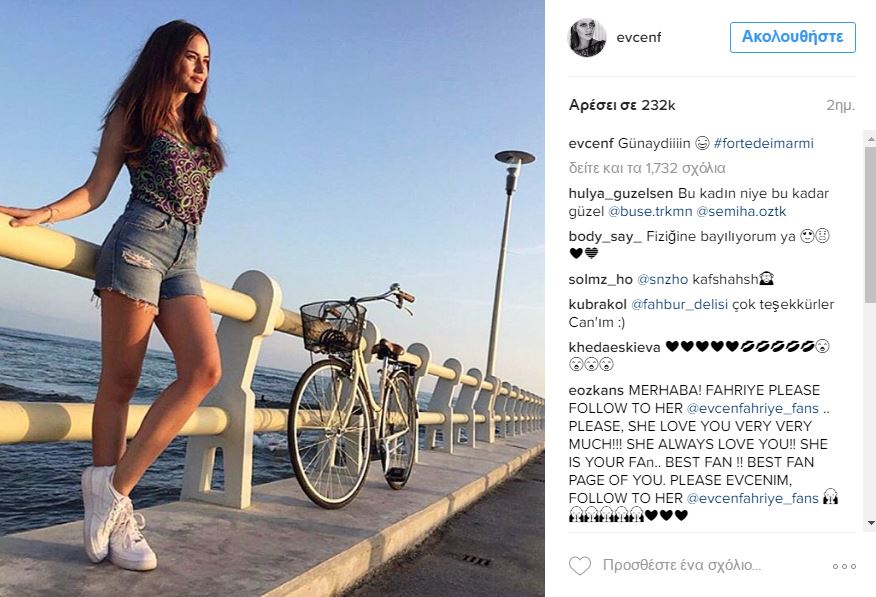The height and width of the screenshot is (597, 876).
Task: Open the @buse.trkmn mention
Action: [650, 212]
